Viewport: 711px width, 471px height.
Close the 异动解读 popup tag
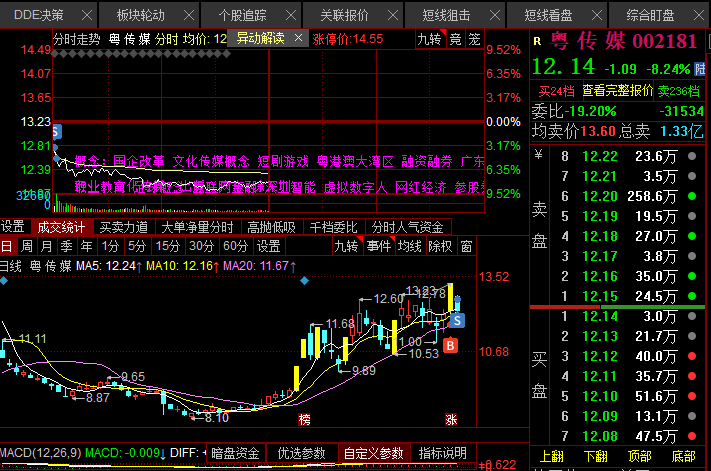pyautogui.click(x=298, y=38)
